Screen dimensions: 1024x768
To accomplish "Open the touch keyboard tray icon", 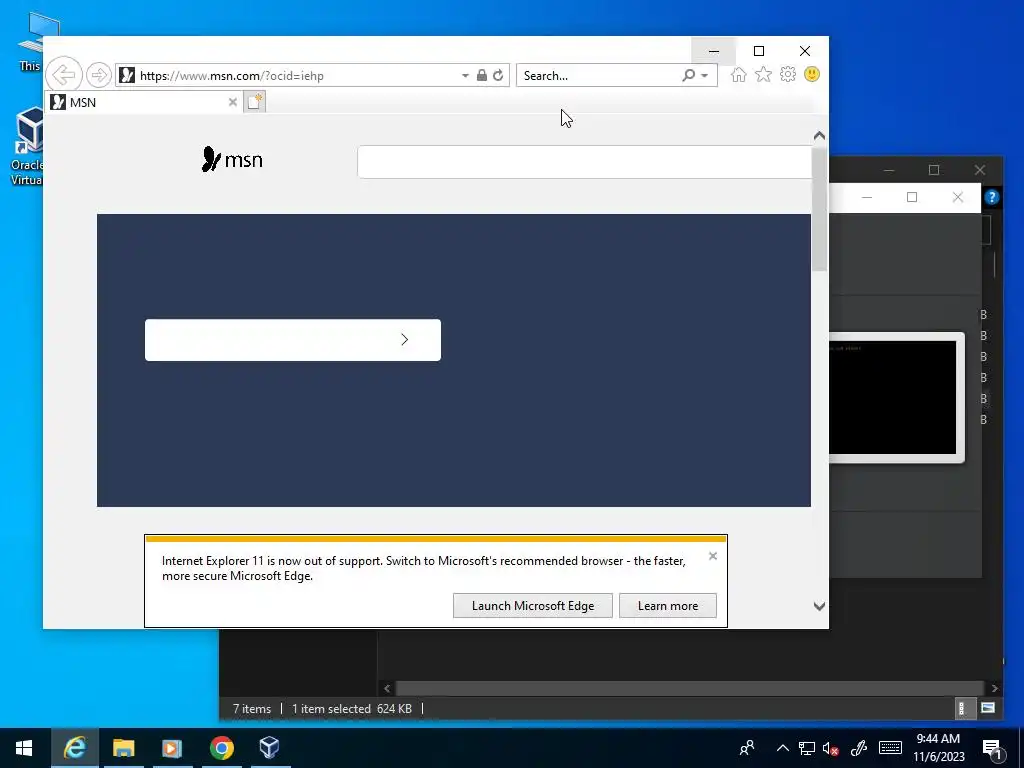I will pos(890,748).
